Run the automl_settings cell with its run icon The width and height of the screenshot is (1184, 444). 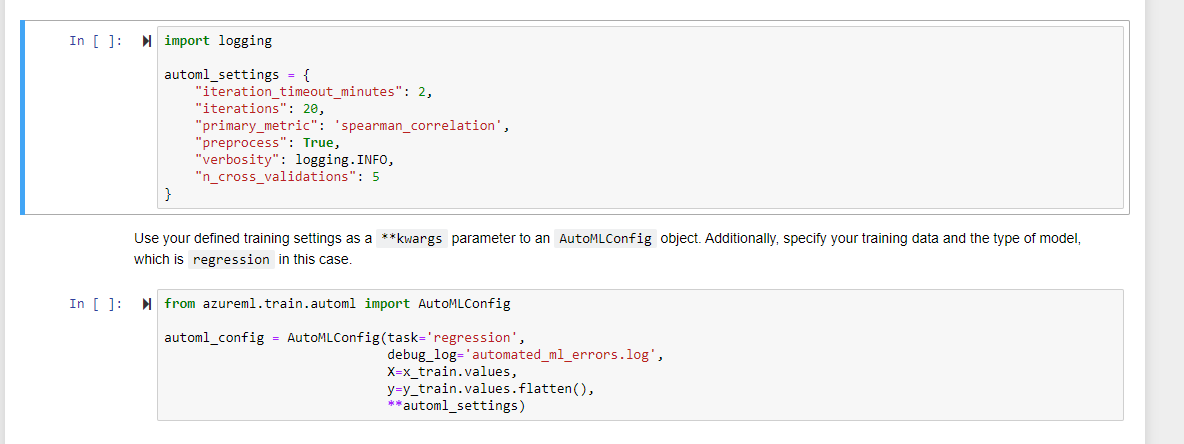coord(146,42)
